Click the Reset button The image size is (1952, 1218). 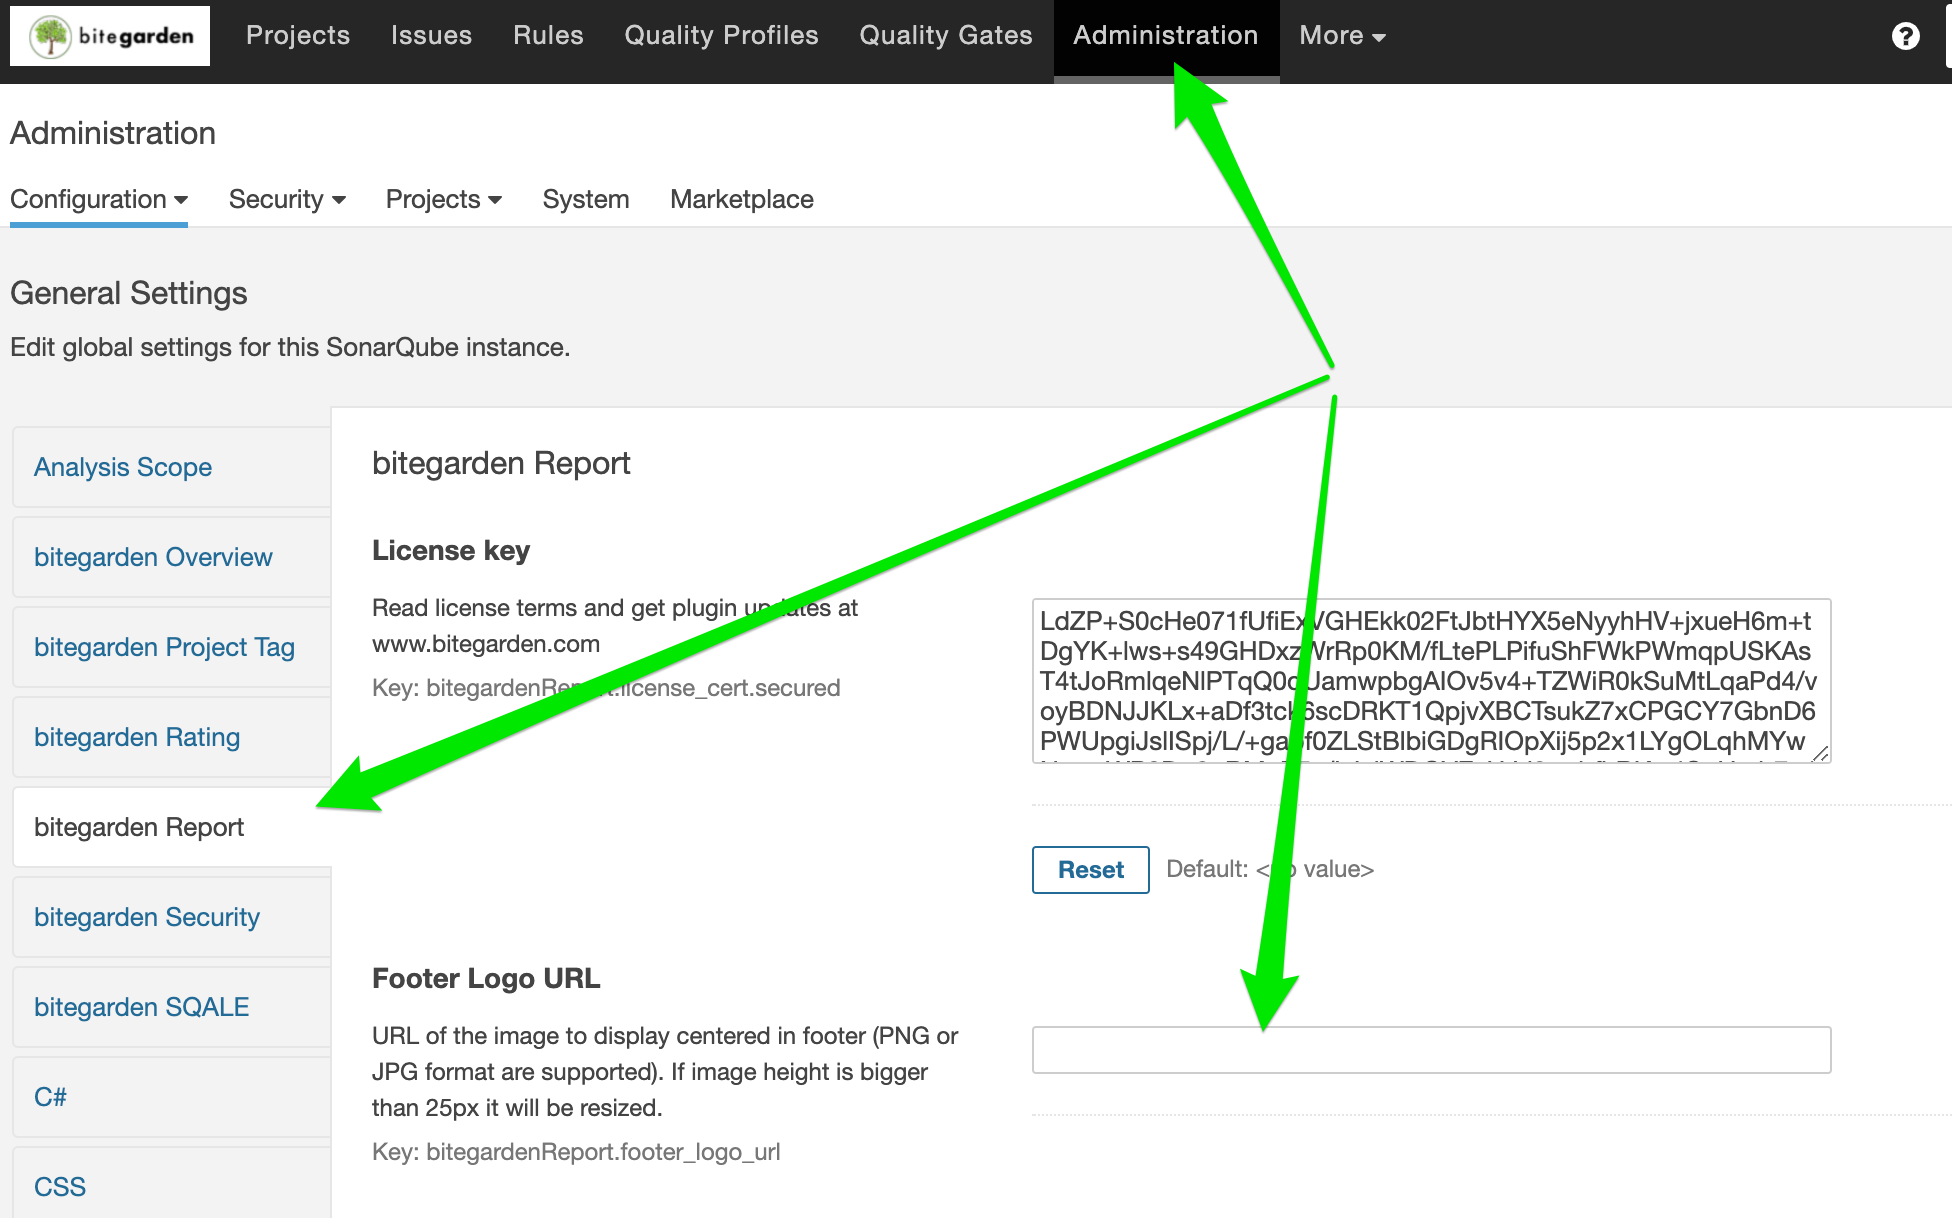point(1090,870)
